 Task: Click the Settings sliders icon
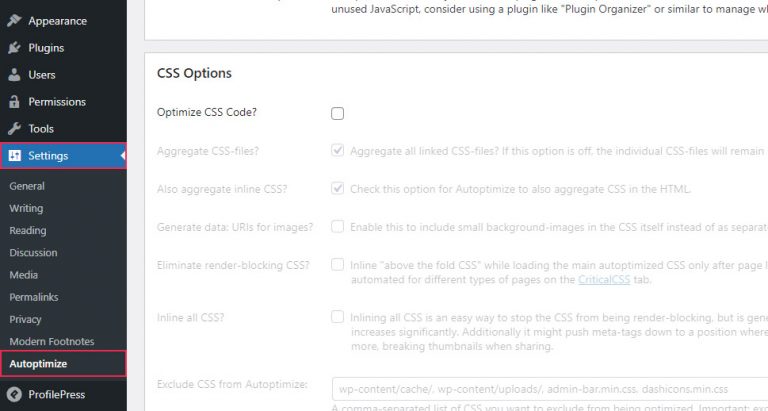coord(15,156)
